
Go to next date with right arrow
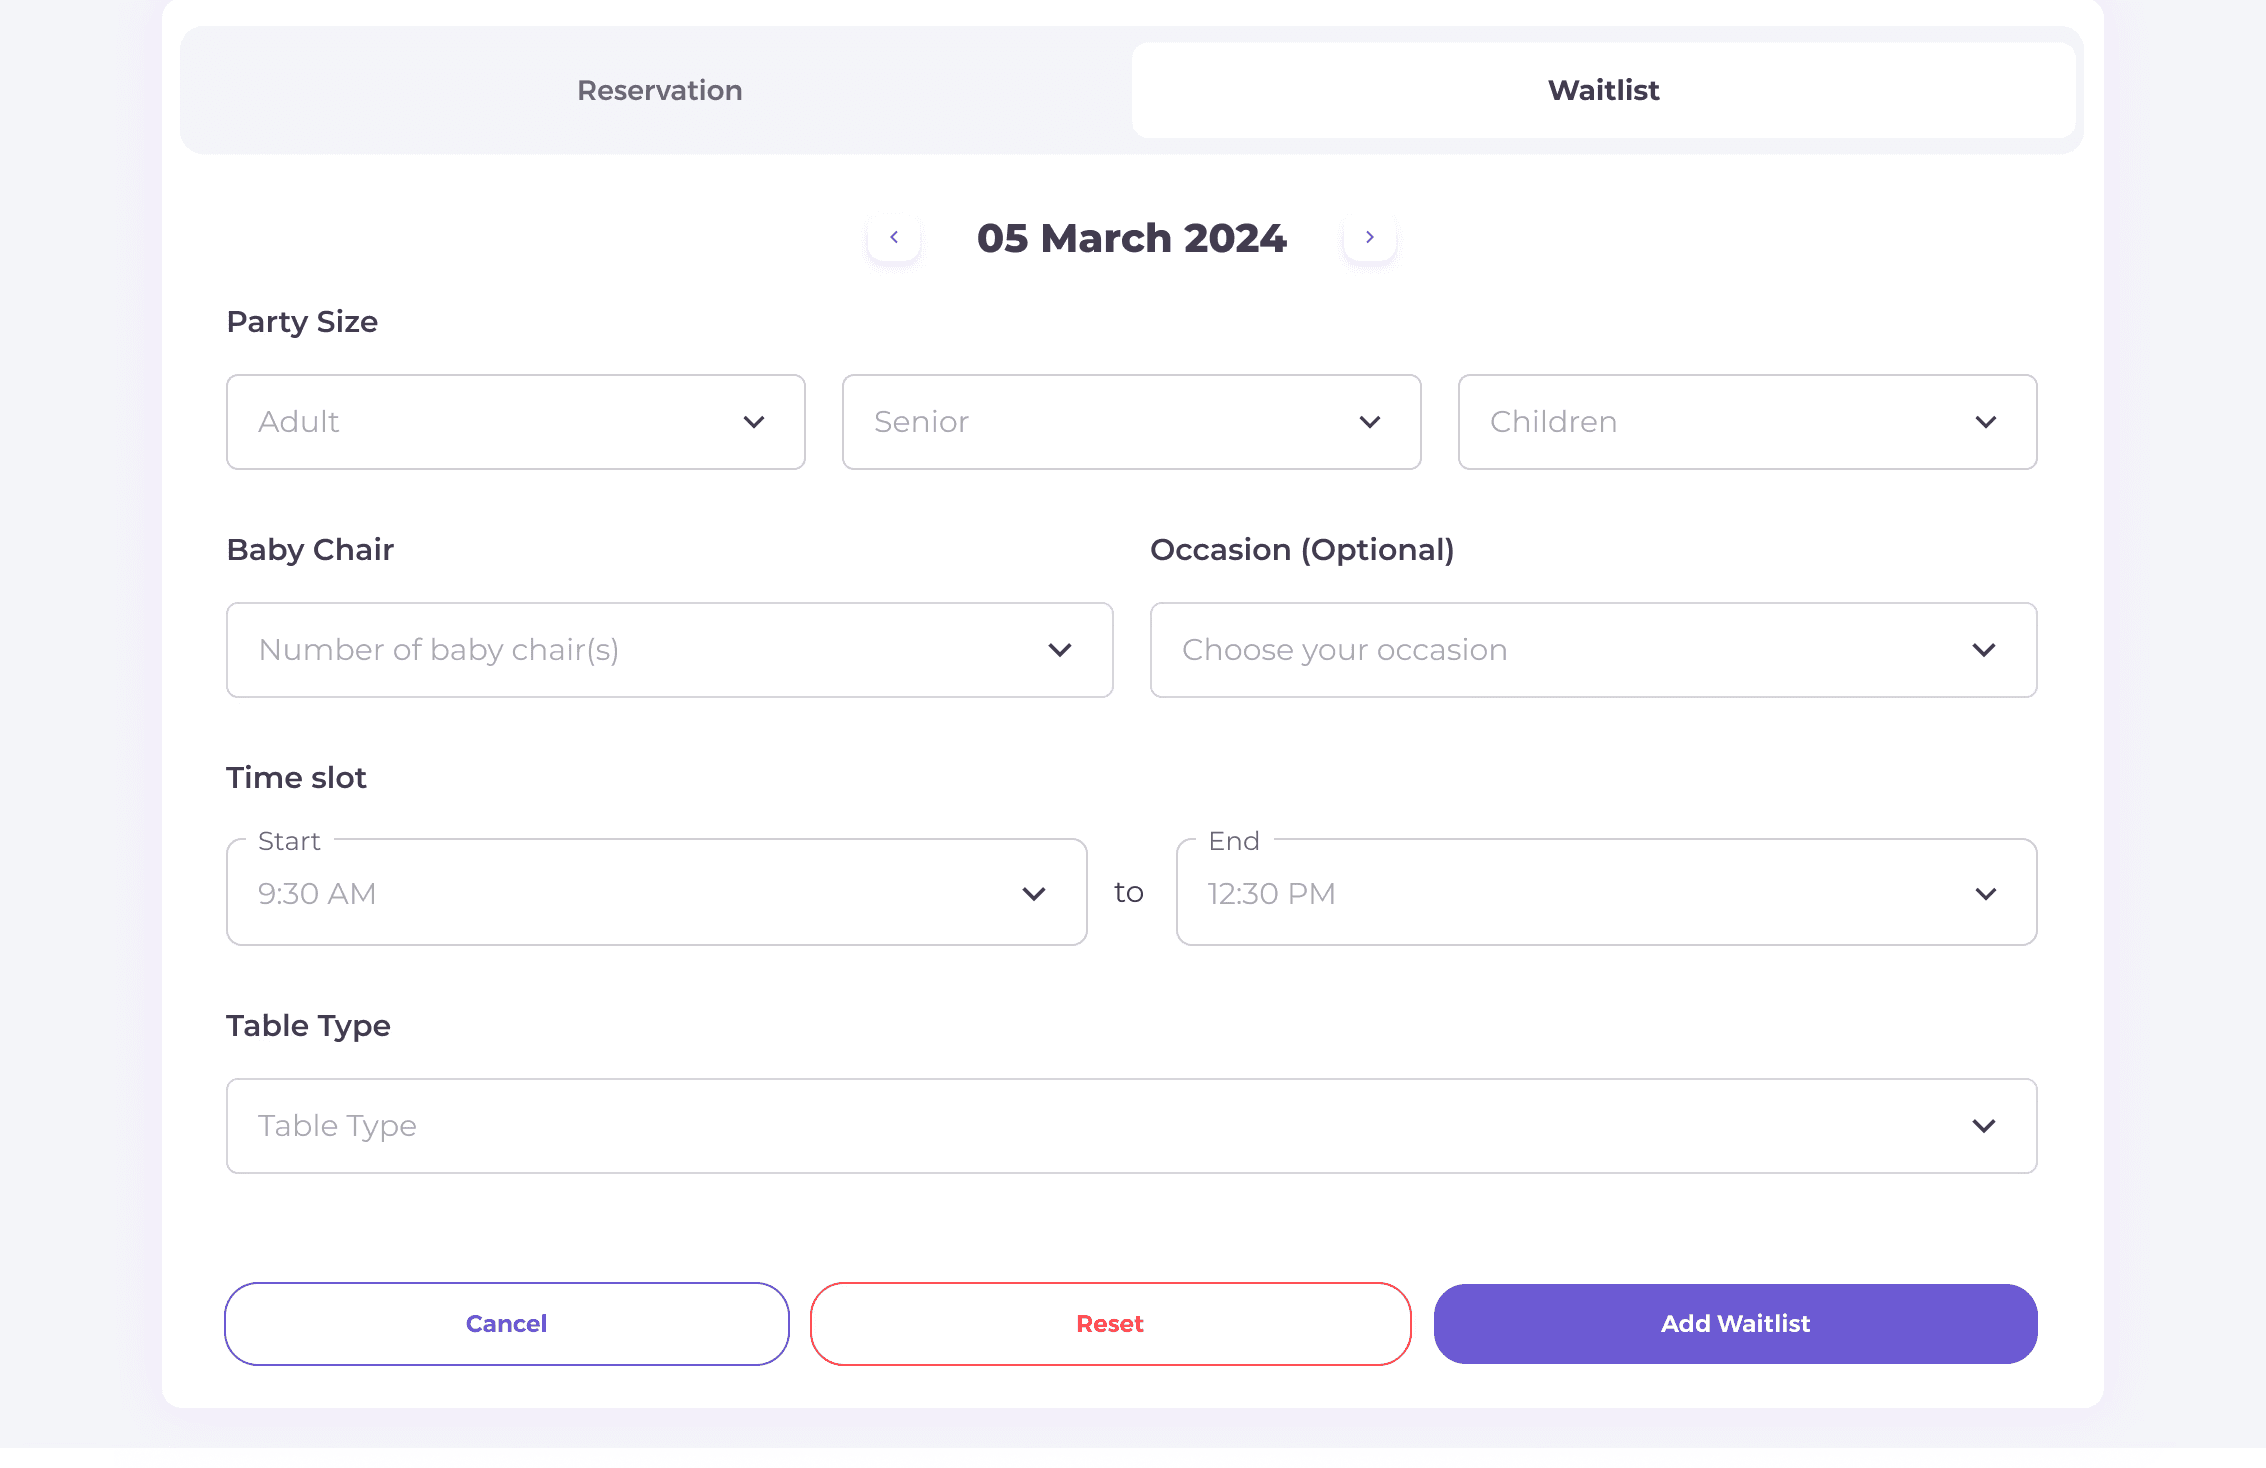[1369, 237]
